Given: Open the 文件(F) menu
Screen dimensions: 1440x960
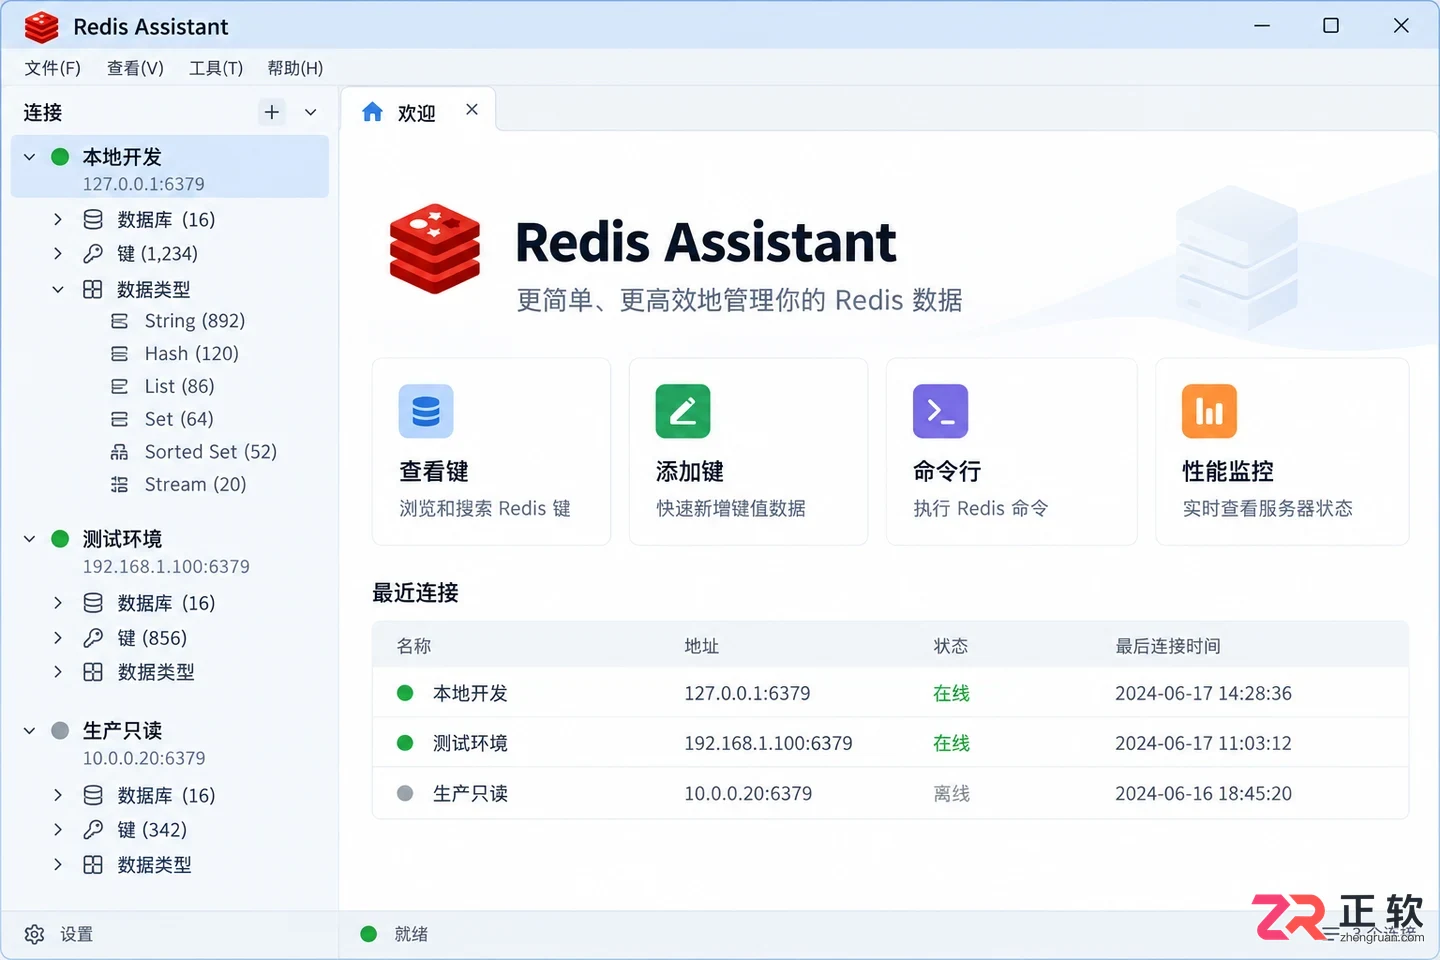Looking at the screenshot, I should click(52, 68).
